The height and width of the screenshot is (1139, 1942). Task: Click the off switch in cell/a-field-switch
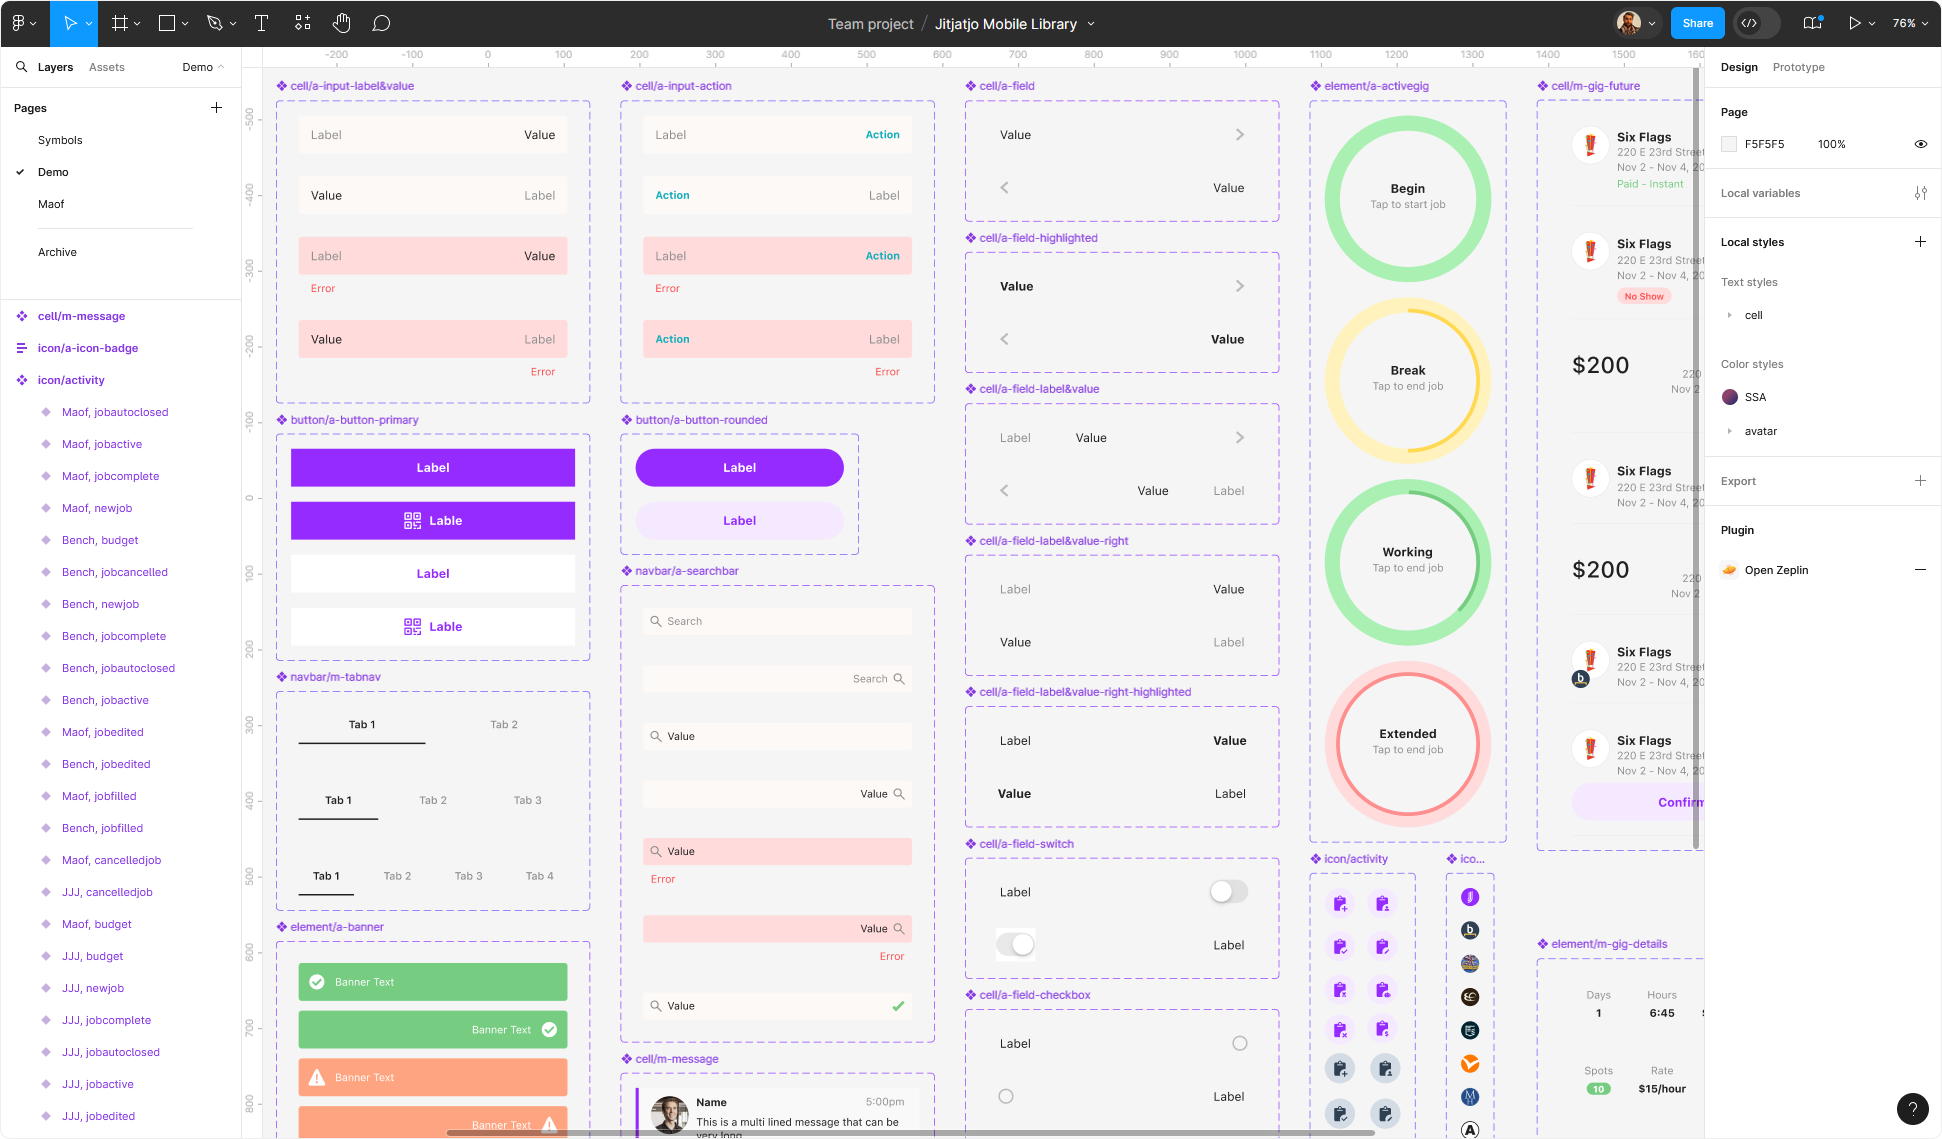[1228, 892]
